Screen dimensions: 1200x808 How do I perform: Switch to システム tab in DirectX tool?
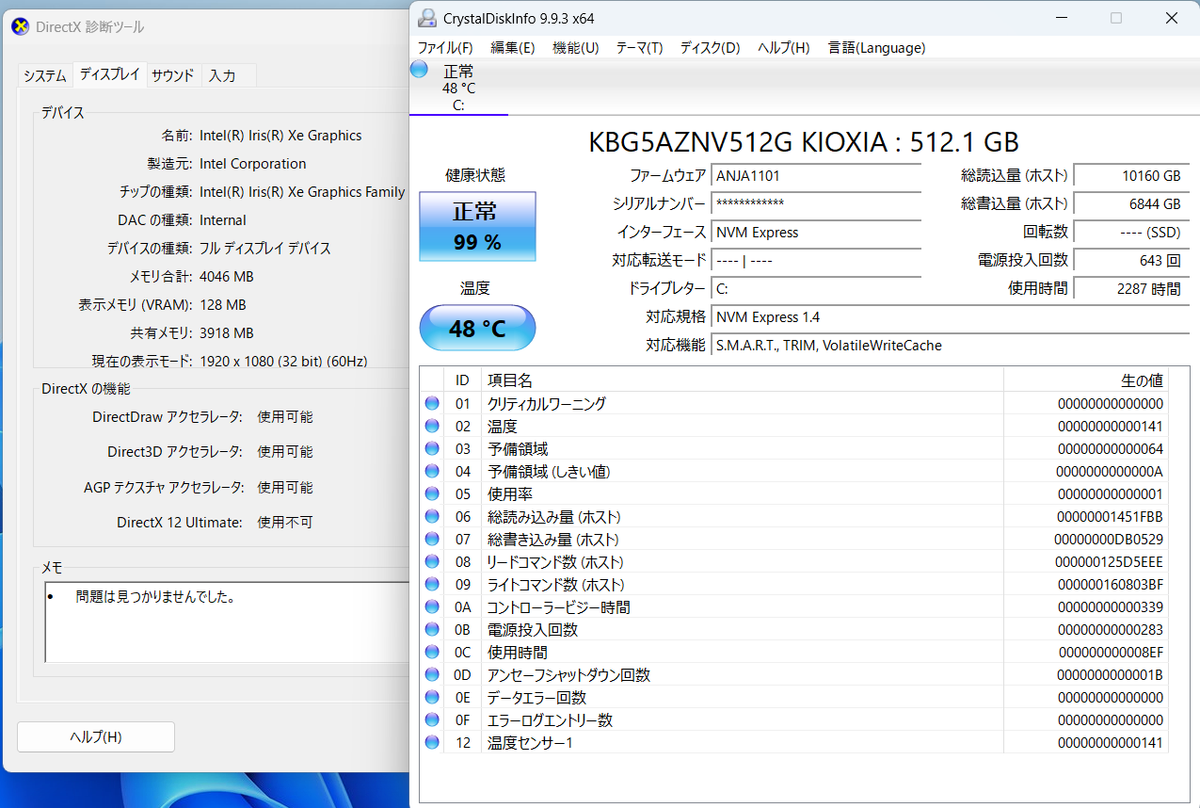(x=45, y=76)
